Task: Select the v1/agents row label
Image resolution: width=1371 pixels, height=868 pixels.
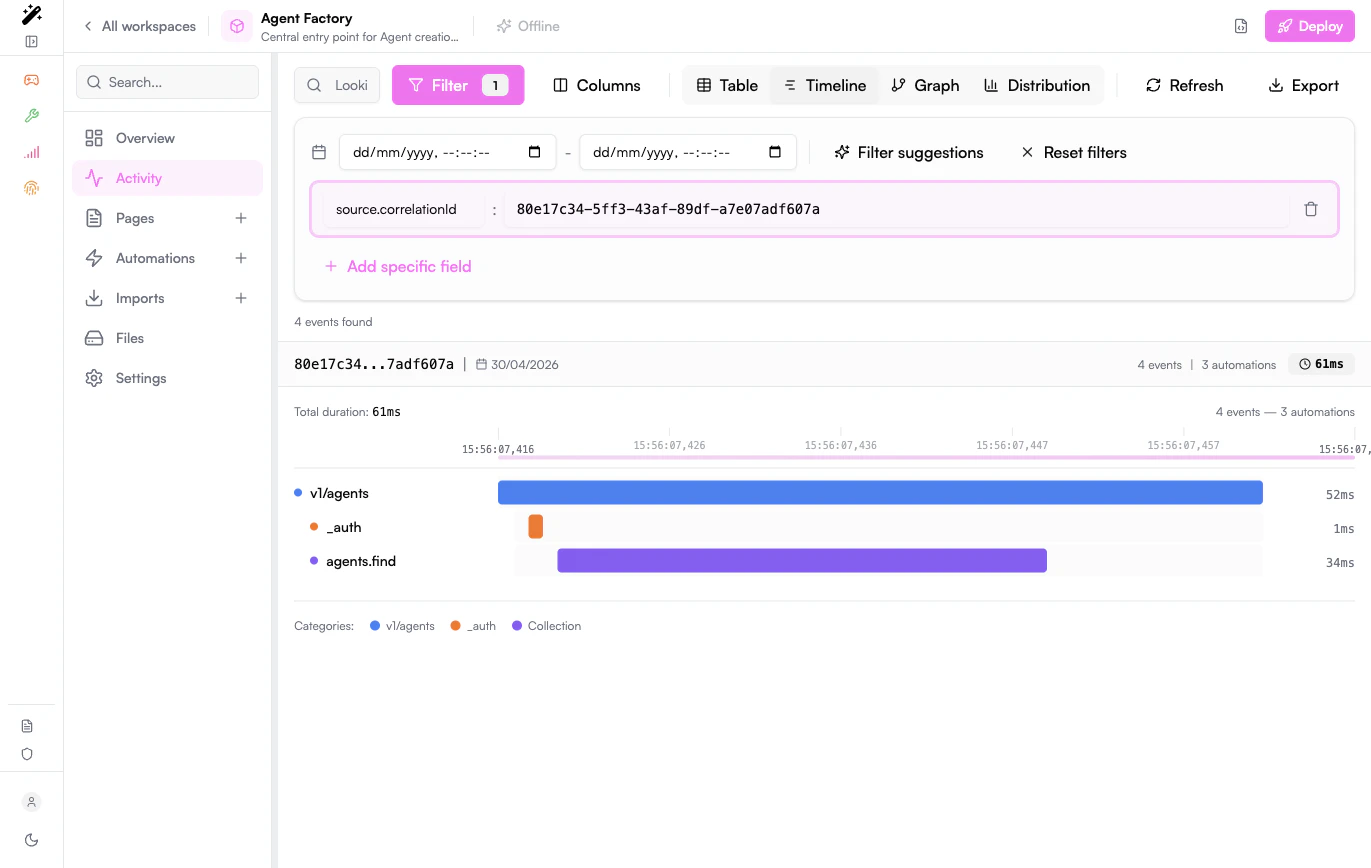Action: click(x=340, y=493)
